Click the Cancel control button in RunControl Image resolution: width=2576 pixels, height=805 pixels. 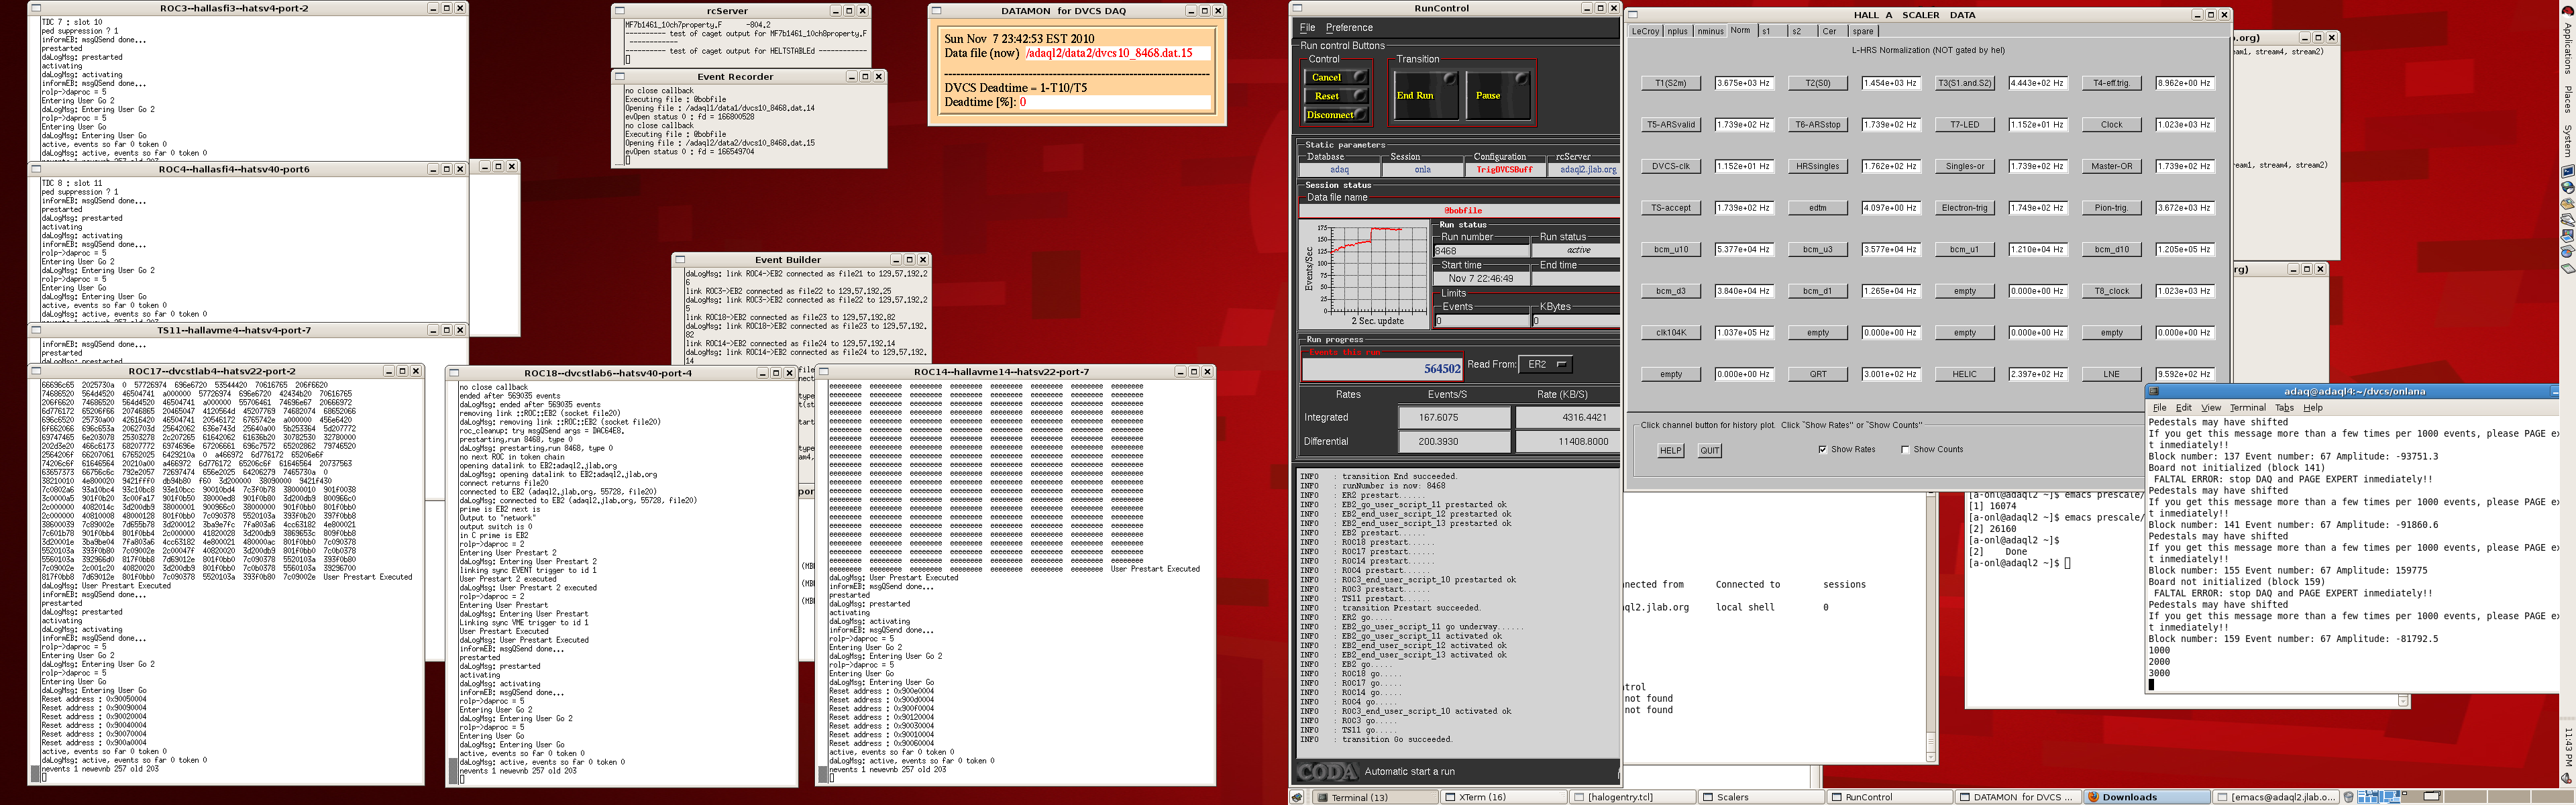tap(1336, 77)
